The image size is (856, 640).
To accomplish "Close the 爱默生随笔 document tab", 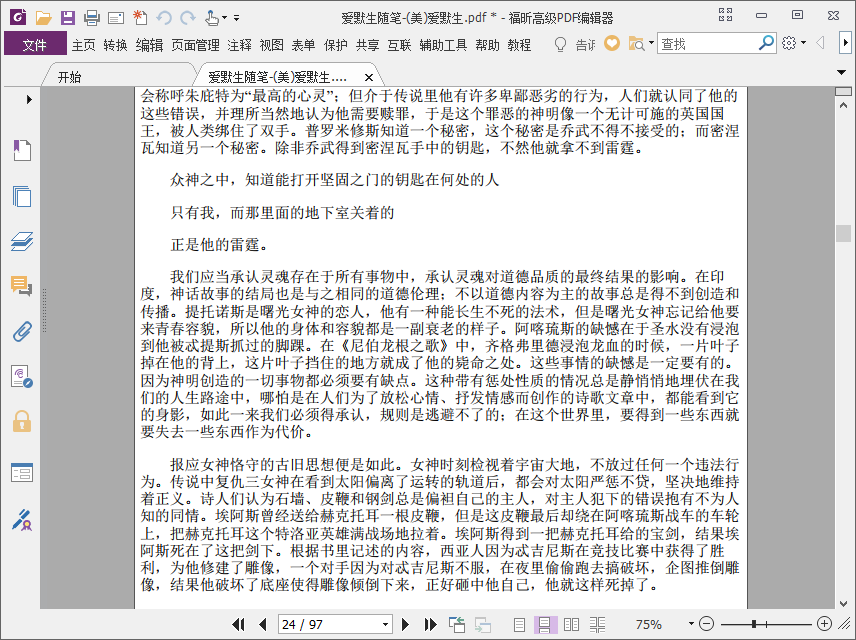I will [x=369, y=78].
